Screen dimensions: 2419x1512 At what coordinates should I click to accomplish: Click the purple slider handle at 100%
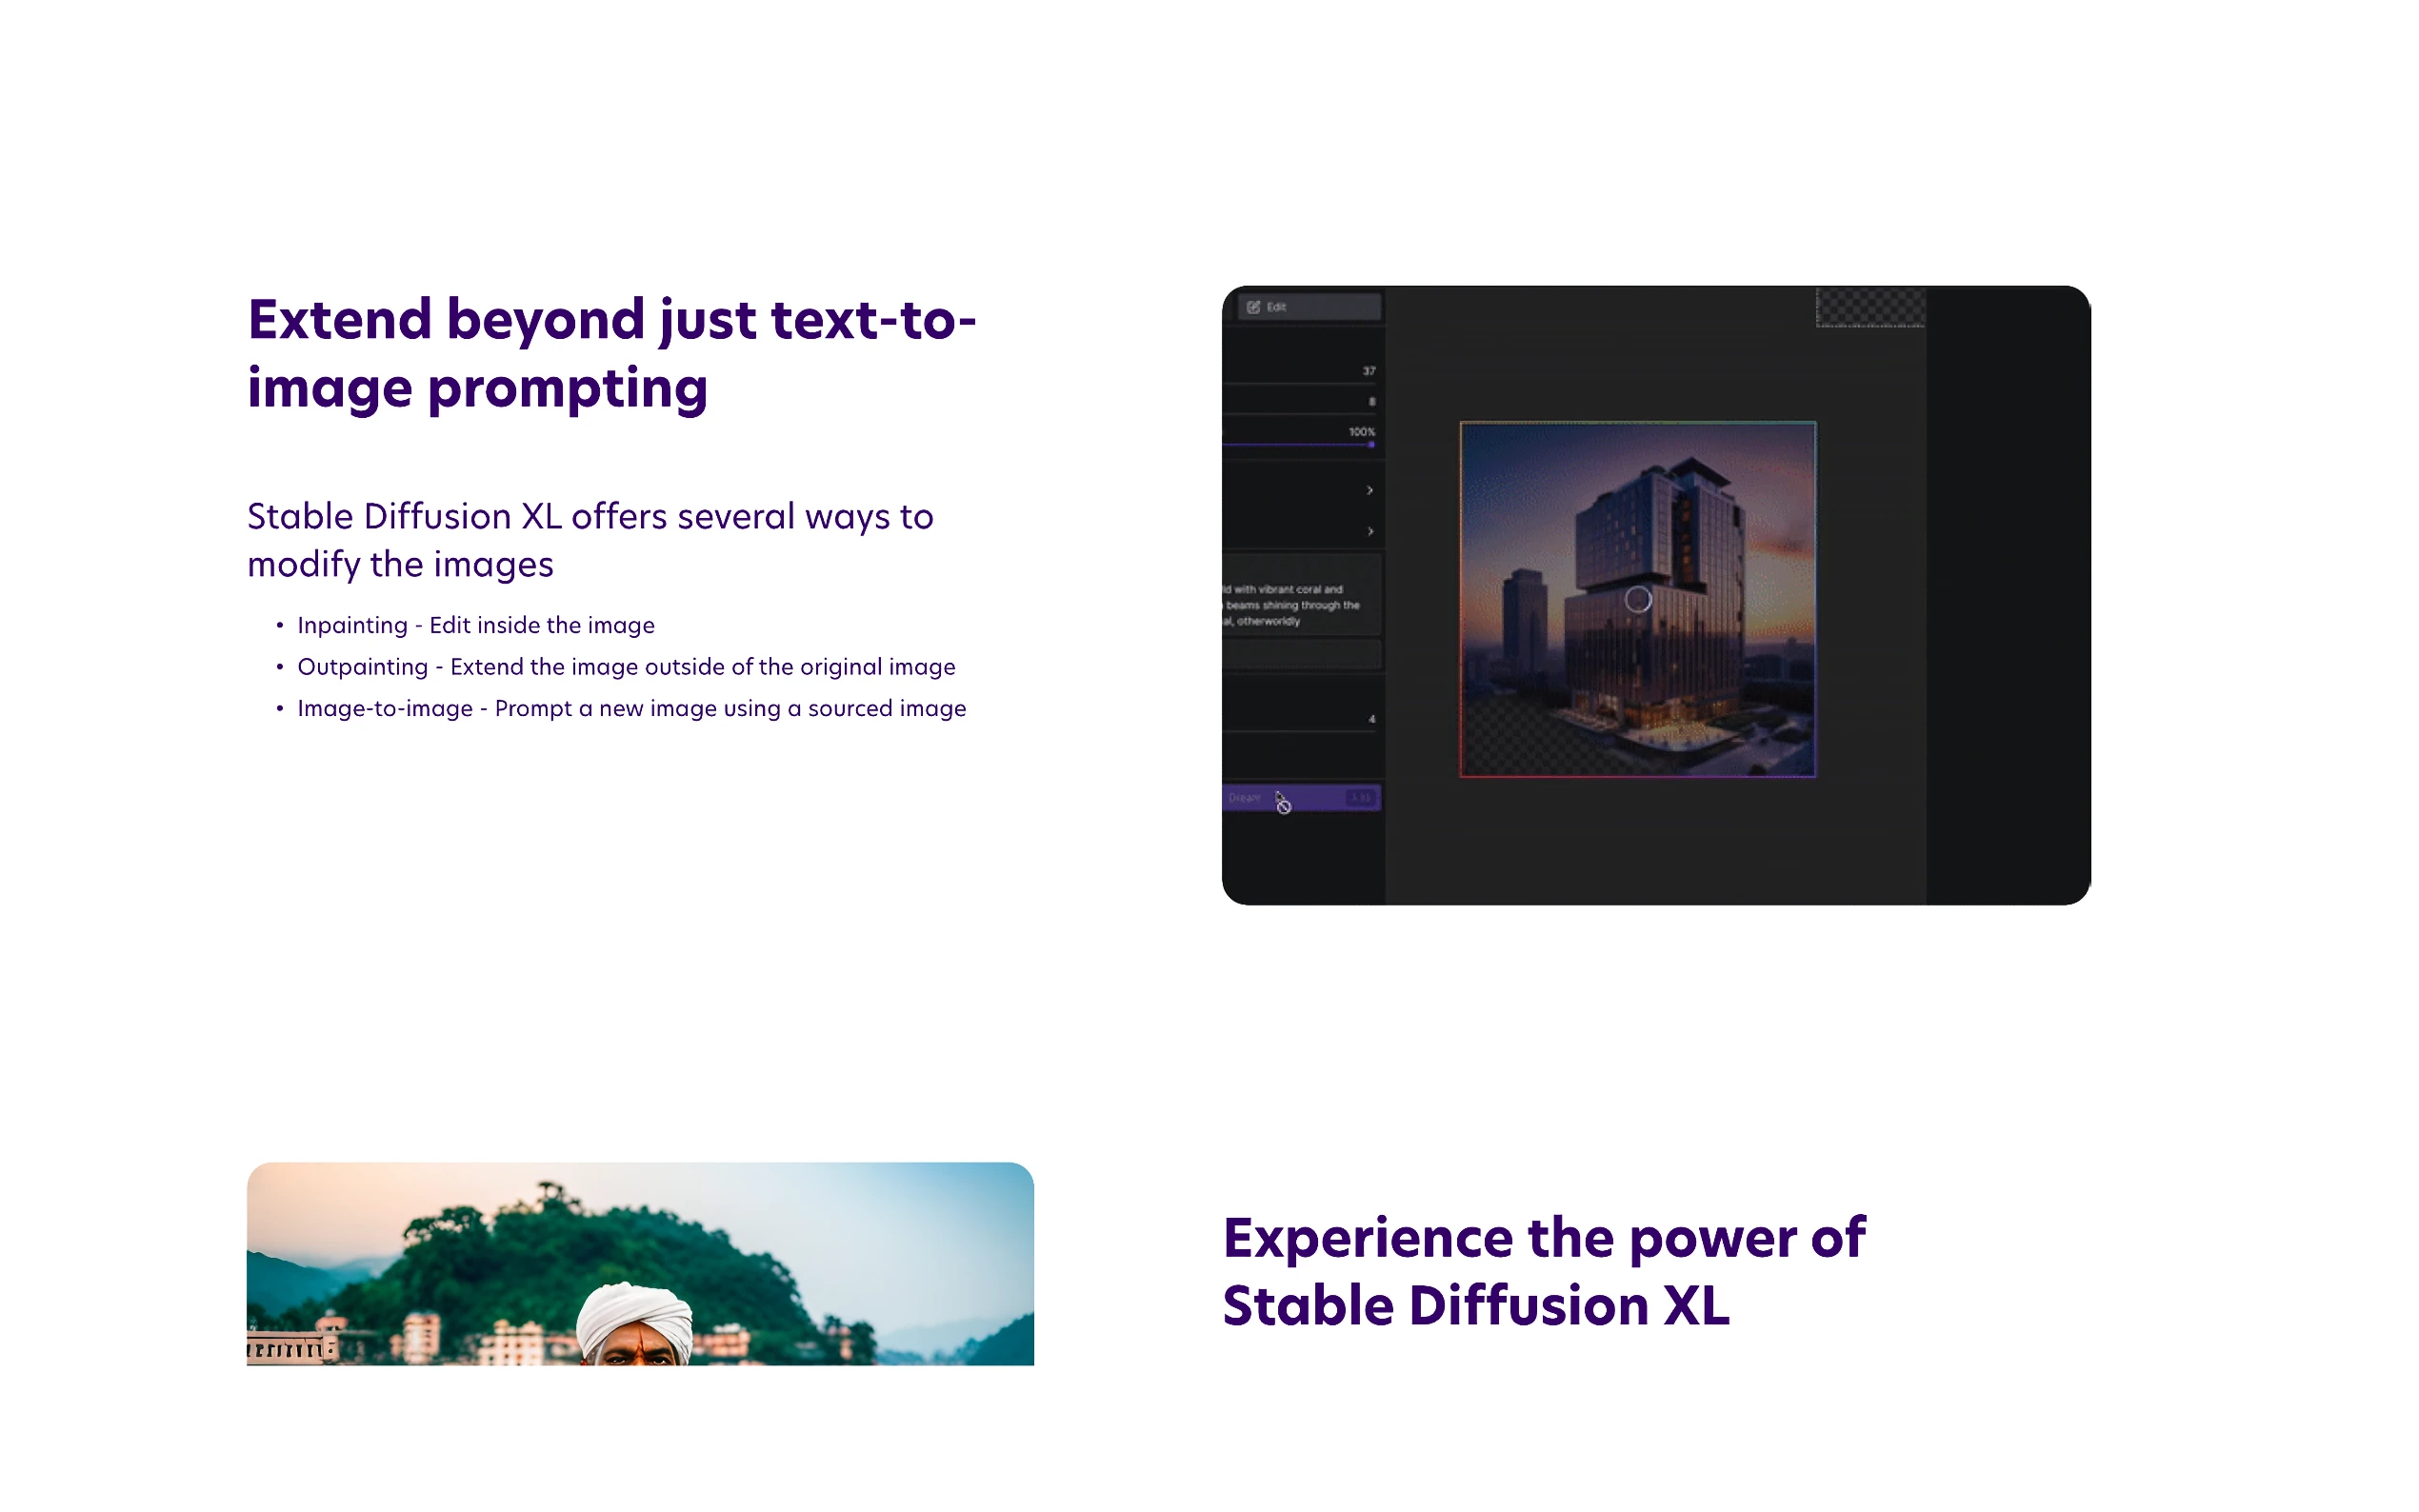(1371, 445)
